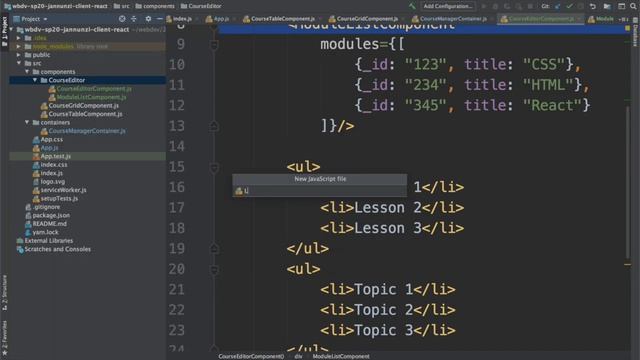Viewport: 640px width, 360px height.
Task: Open Project panel settings gear
Action: point(148,19)
